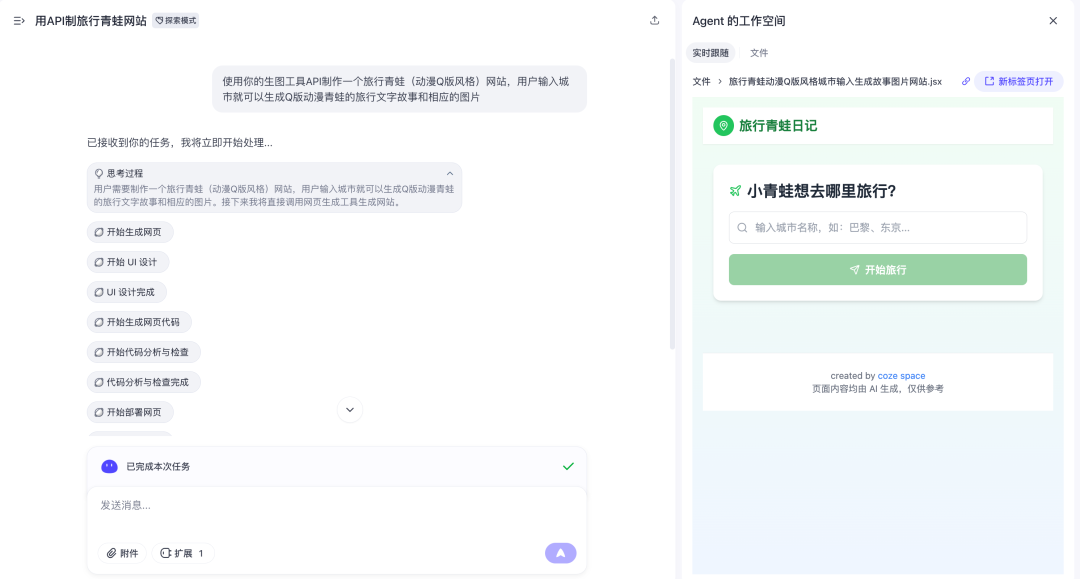Viewport: 1080px width, 579px height.
Task: Open the 开始生成网页代码 step
Action: (x=139, y=322)
